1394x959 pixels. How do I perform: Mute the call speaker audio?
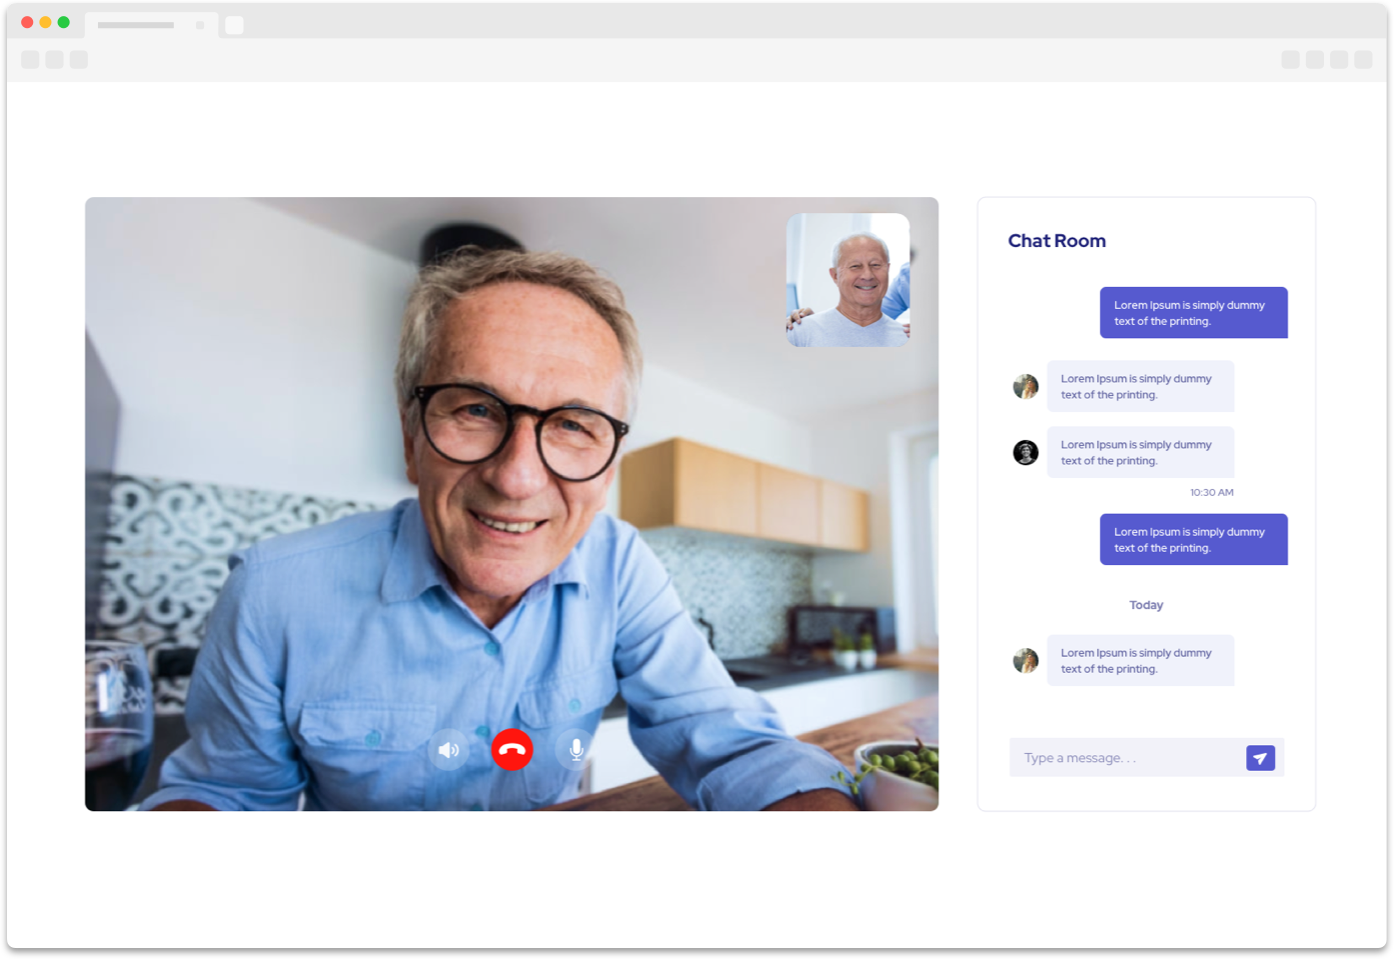click(x=448, y=749)
